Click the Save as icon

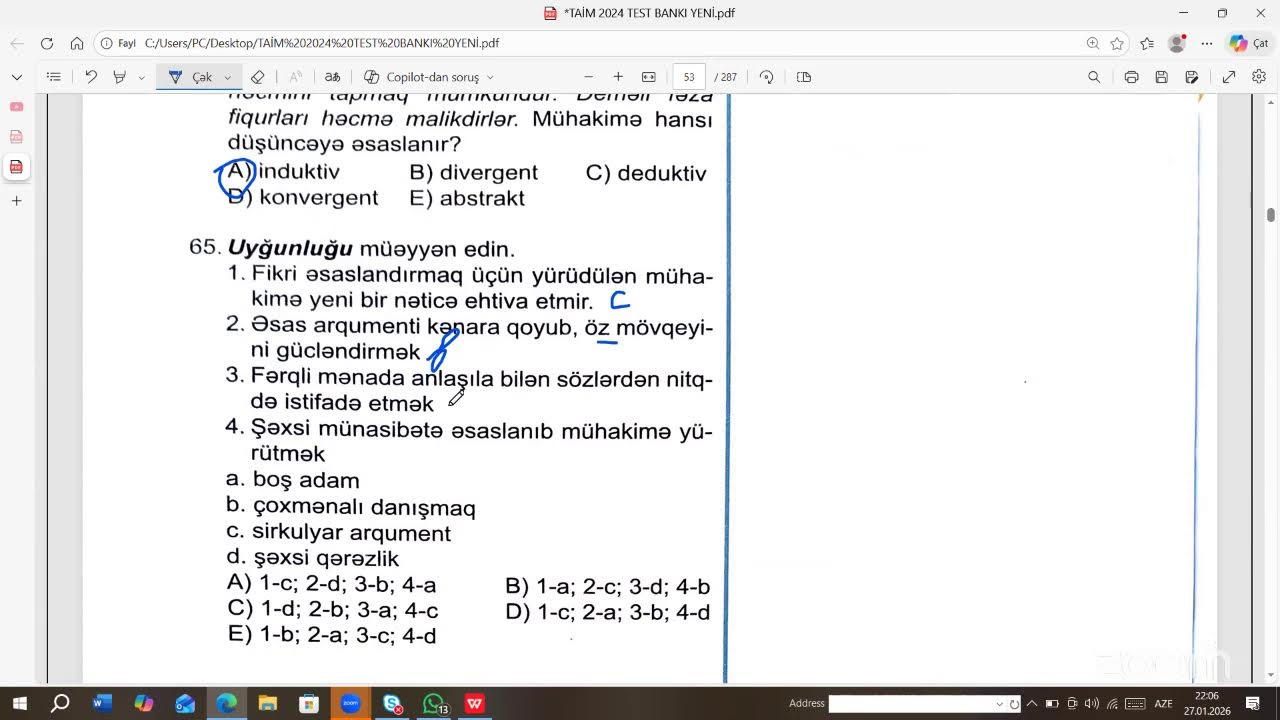(1192, 77)
